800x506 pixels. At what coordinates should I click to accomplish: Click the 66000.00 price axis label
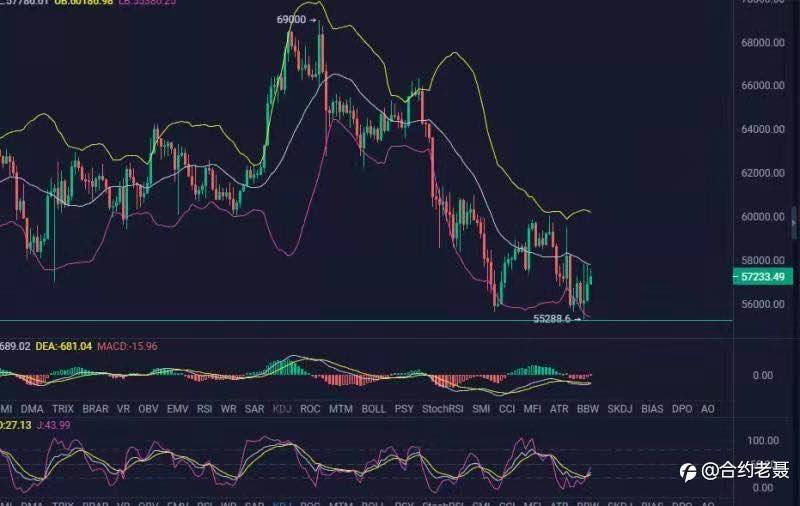[763, 85]
